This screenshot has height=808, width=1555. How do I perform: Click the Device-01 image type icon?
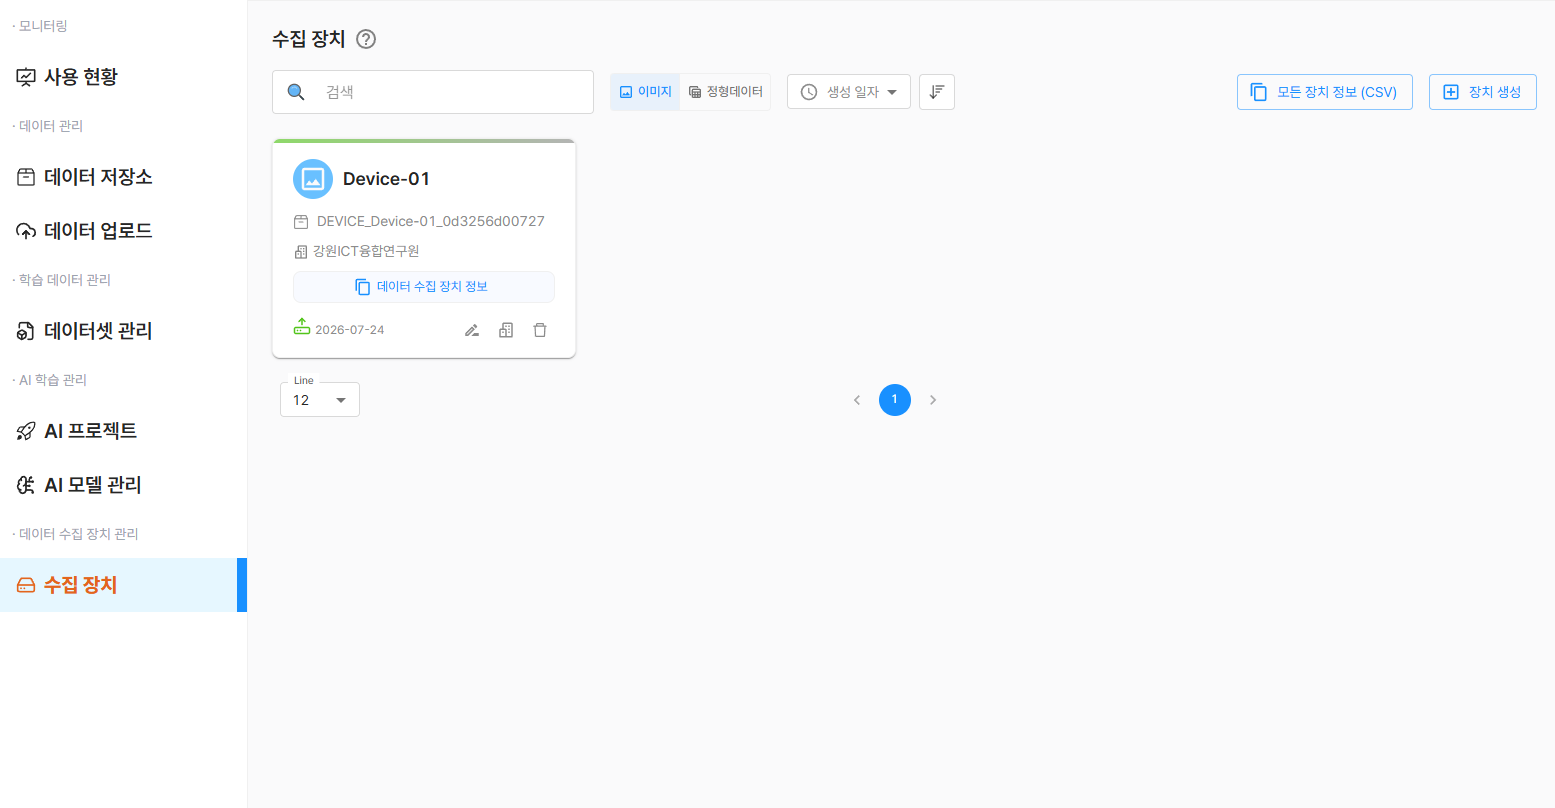(x=313, y=179)
